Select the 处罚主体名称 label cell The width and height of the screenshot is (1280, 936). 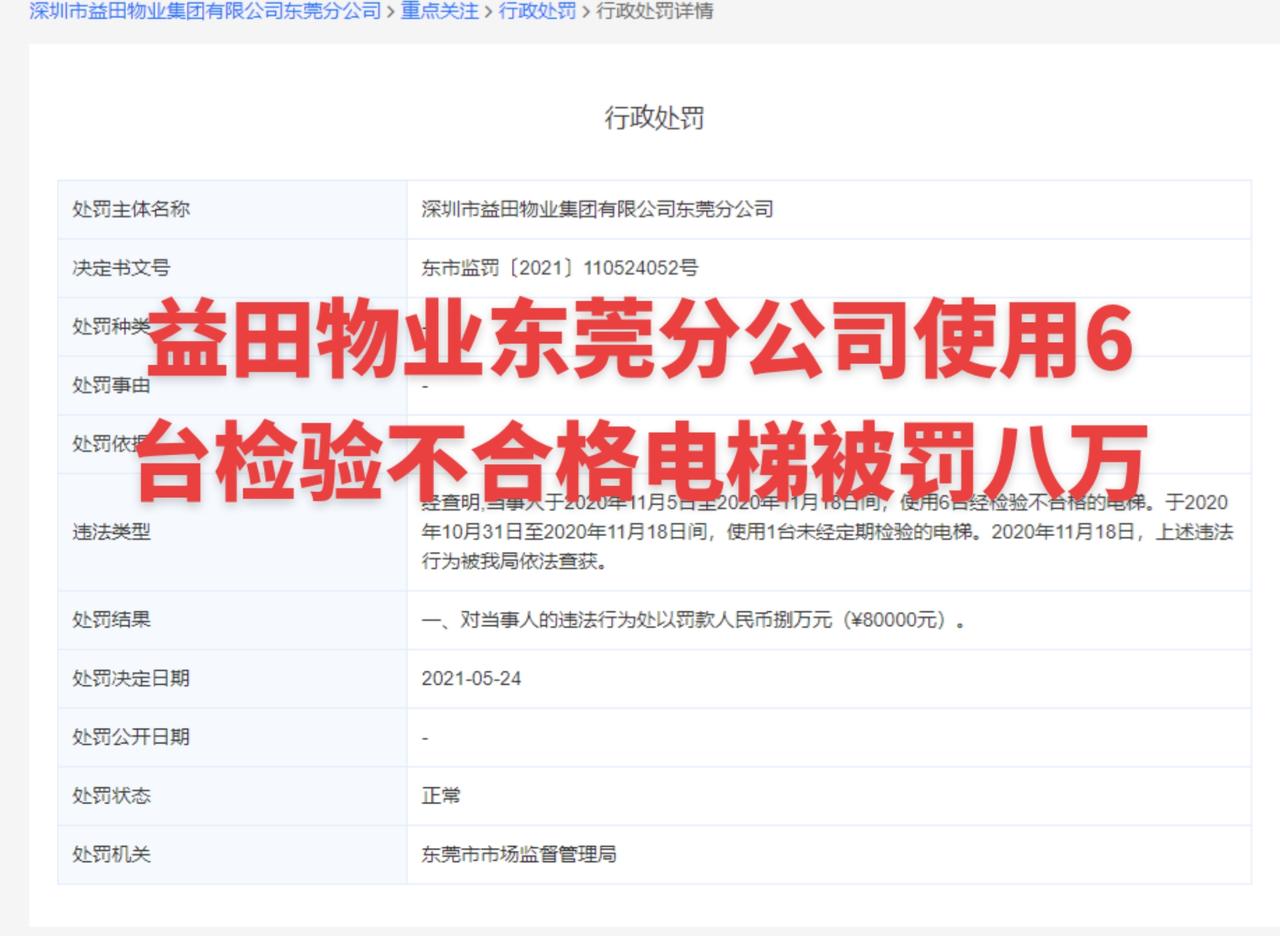click(x=232, y=209)
